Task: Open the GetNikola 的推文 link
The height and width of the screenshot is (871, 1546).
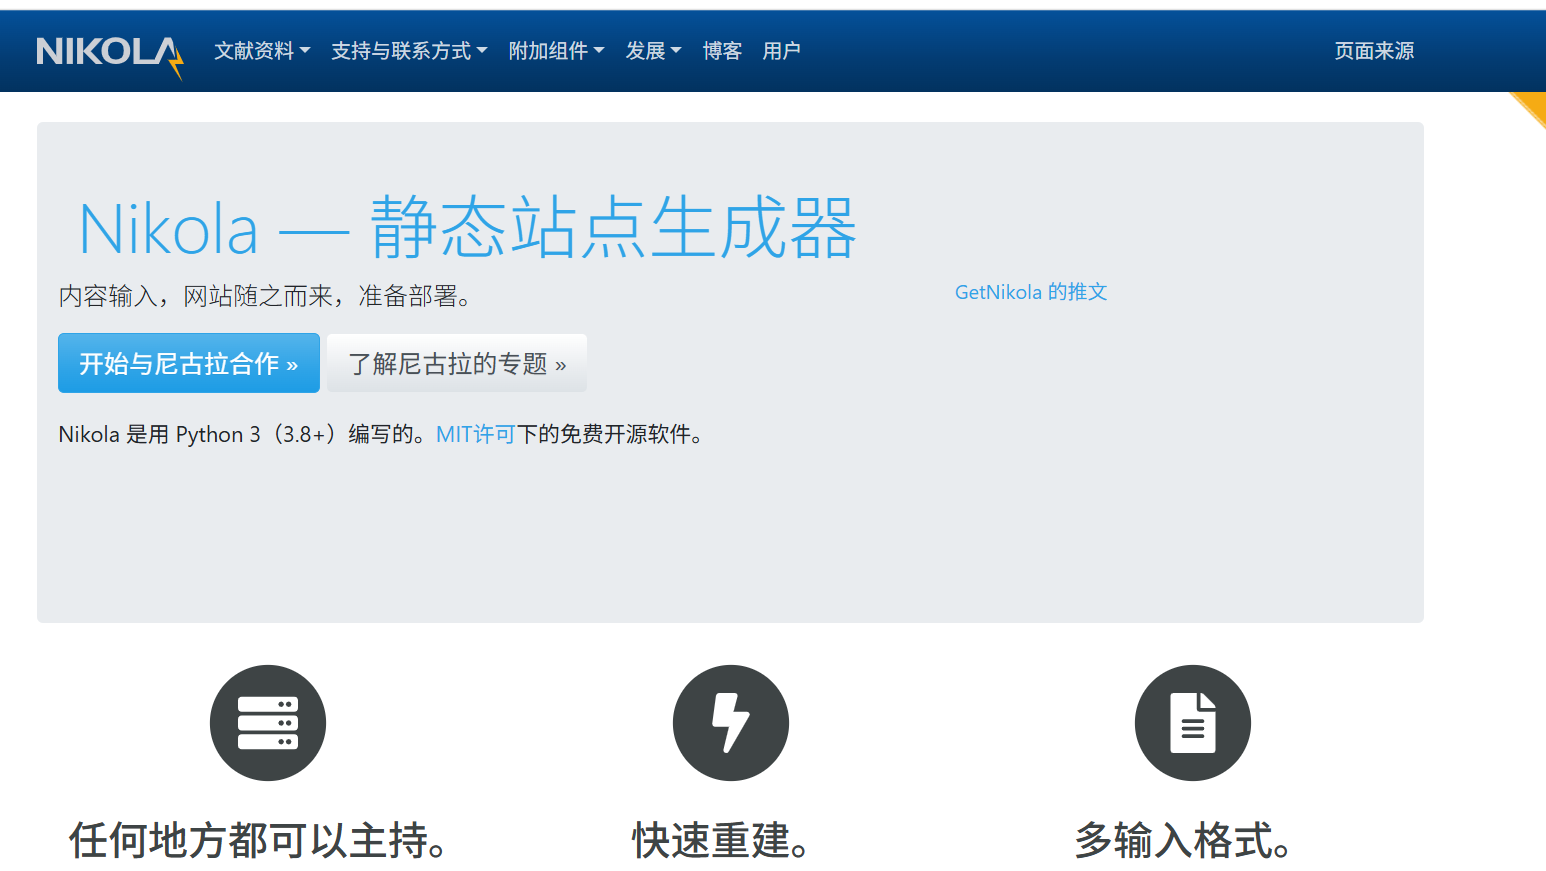Action: pyautogui.click(x=1031, y=292)
